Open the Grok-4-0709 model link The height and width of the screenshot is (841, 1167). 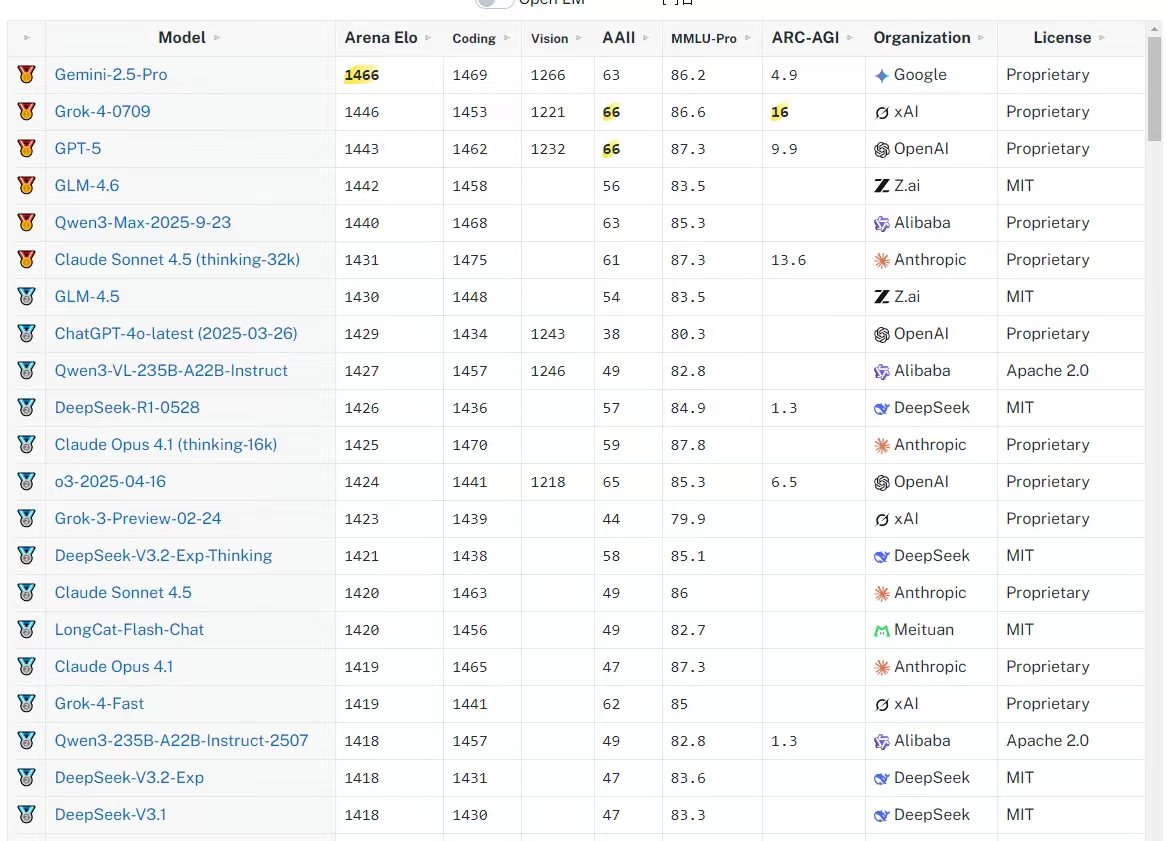pos(103,112)
